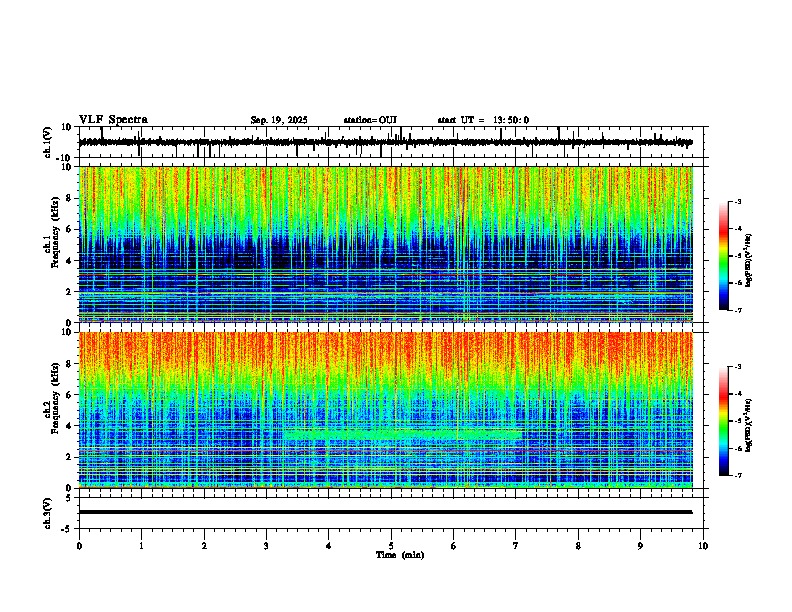Click time axis tick label "7"
Image resolution: width=792 pixels, height=612 pixels.
pos(516,546)
